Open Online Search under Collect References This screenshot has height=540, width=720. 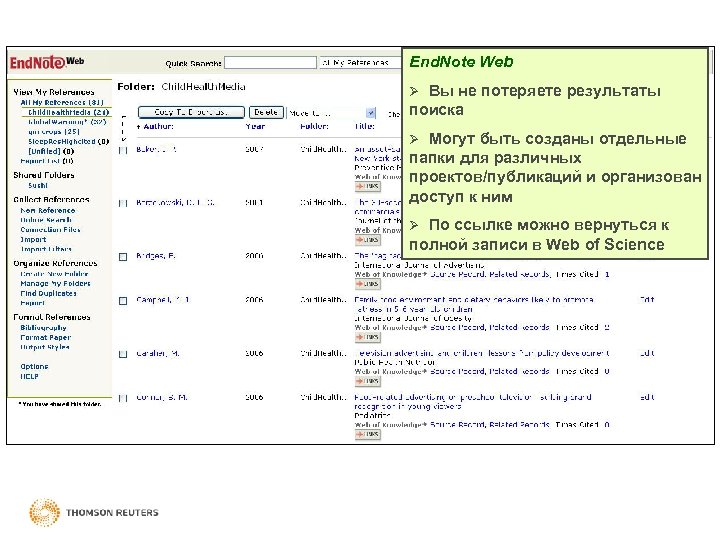(46, 220)
